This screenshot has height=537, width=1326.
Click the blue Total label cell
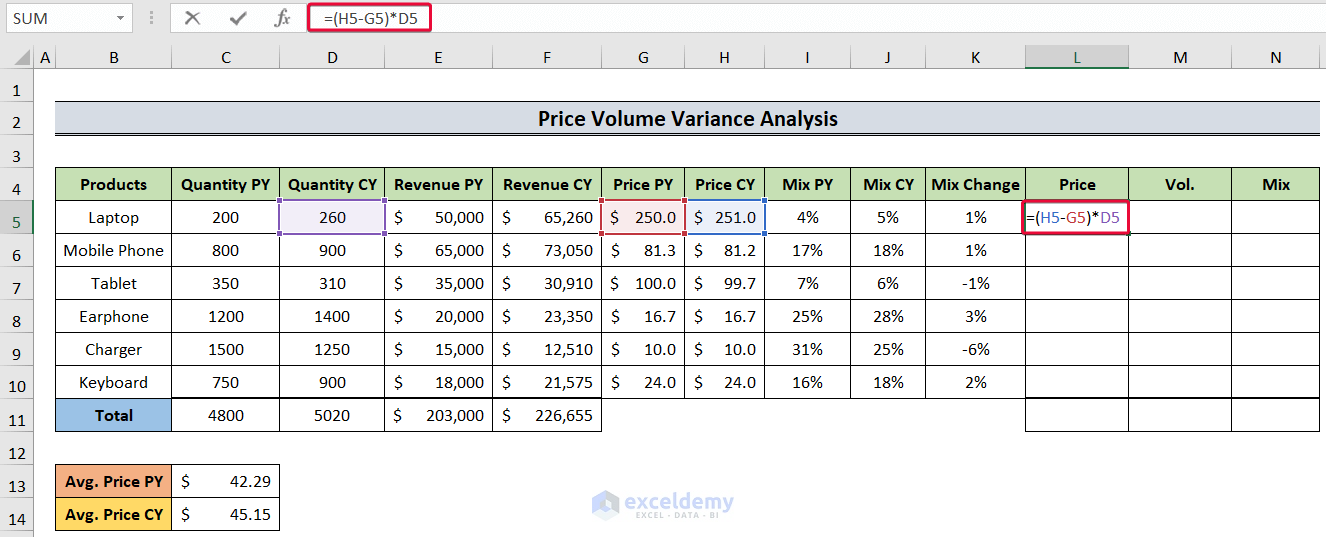[x=114, y=415]
